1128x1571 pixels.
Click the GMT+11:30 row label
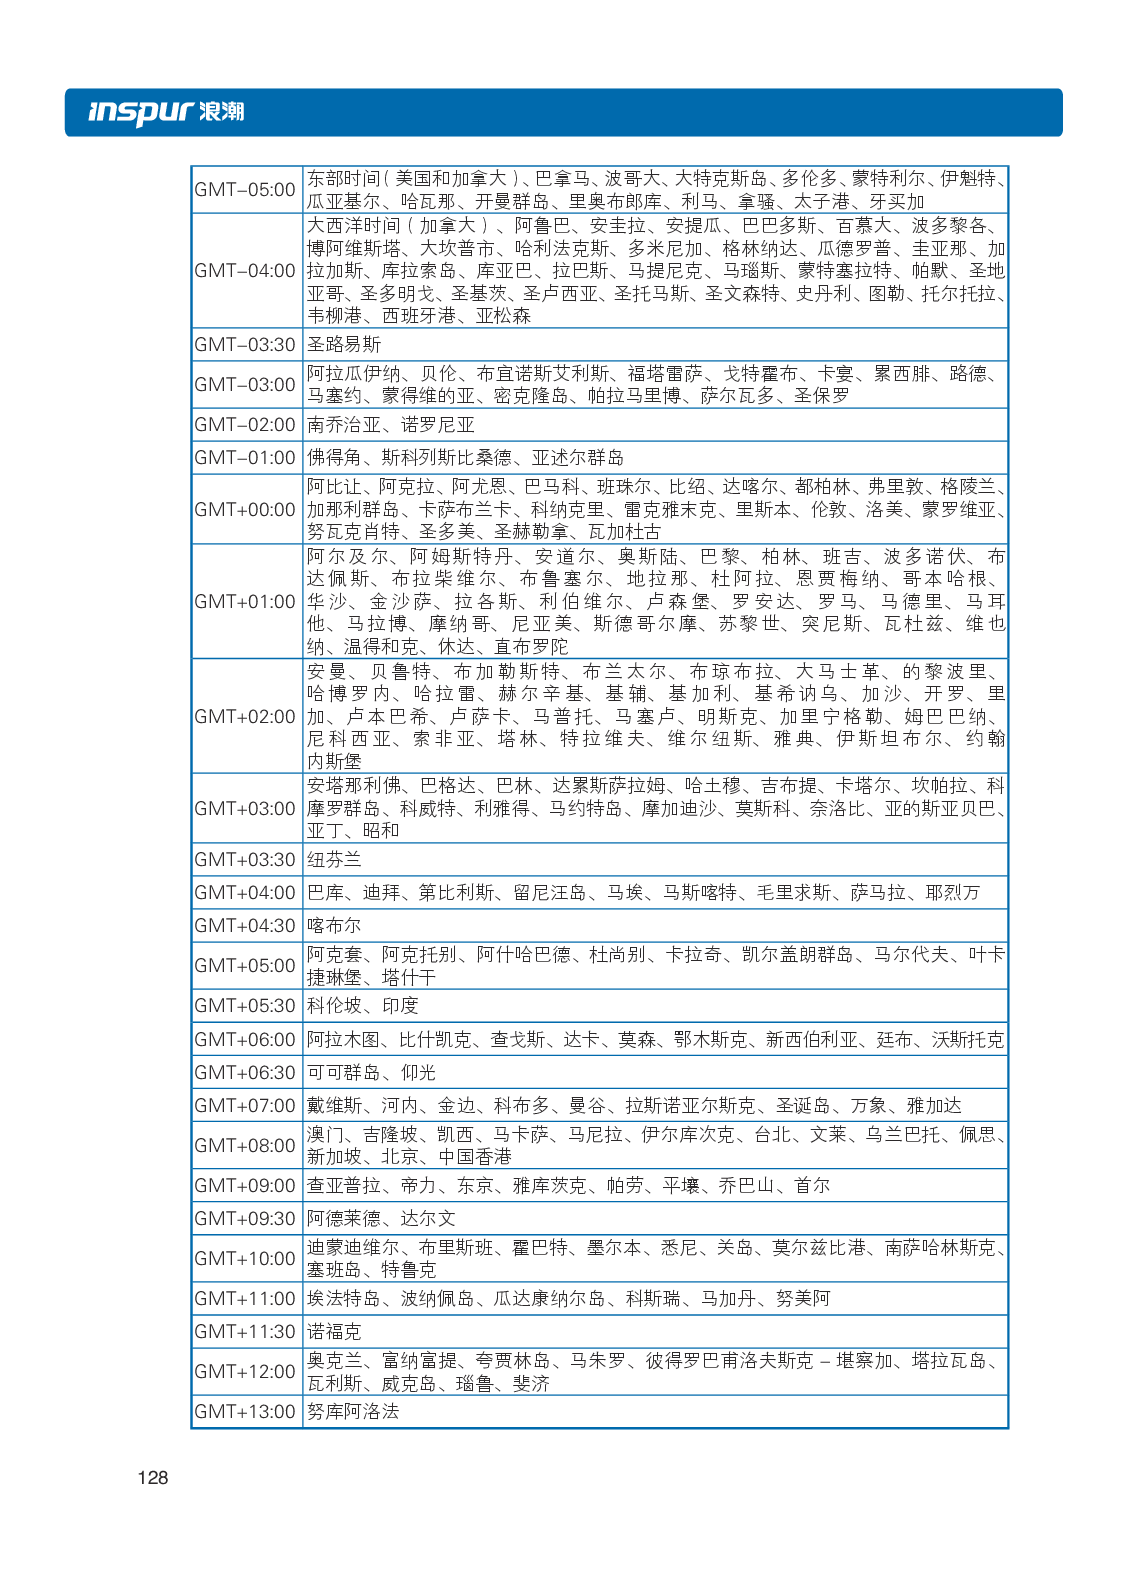point(246,1332)
